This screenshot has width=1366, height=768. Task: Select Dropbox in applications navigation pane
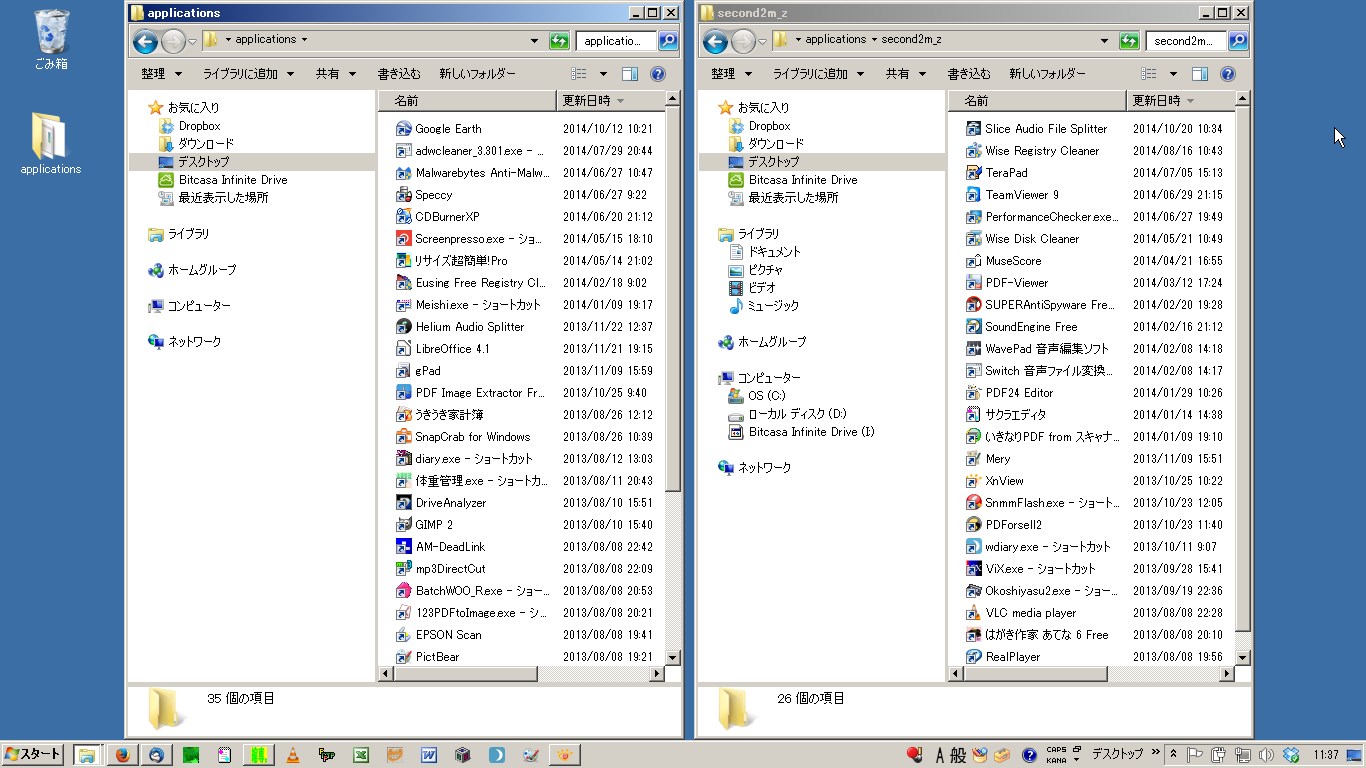[190, 126]
